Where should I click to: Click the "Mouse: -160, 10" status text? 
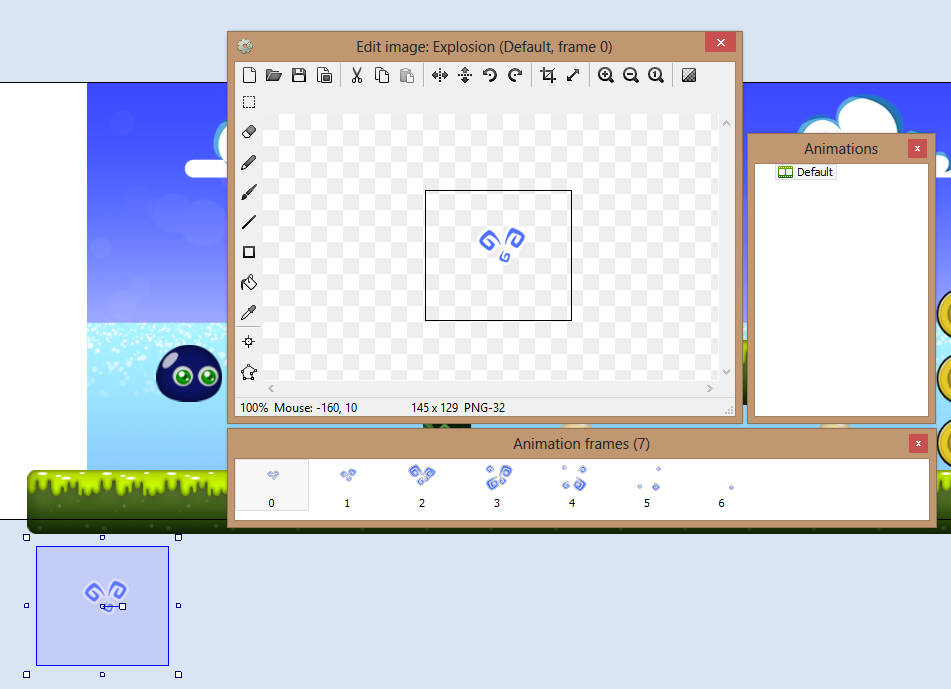point(315,408)
